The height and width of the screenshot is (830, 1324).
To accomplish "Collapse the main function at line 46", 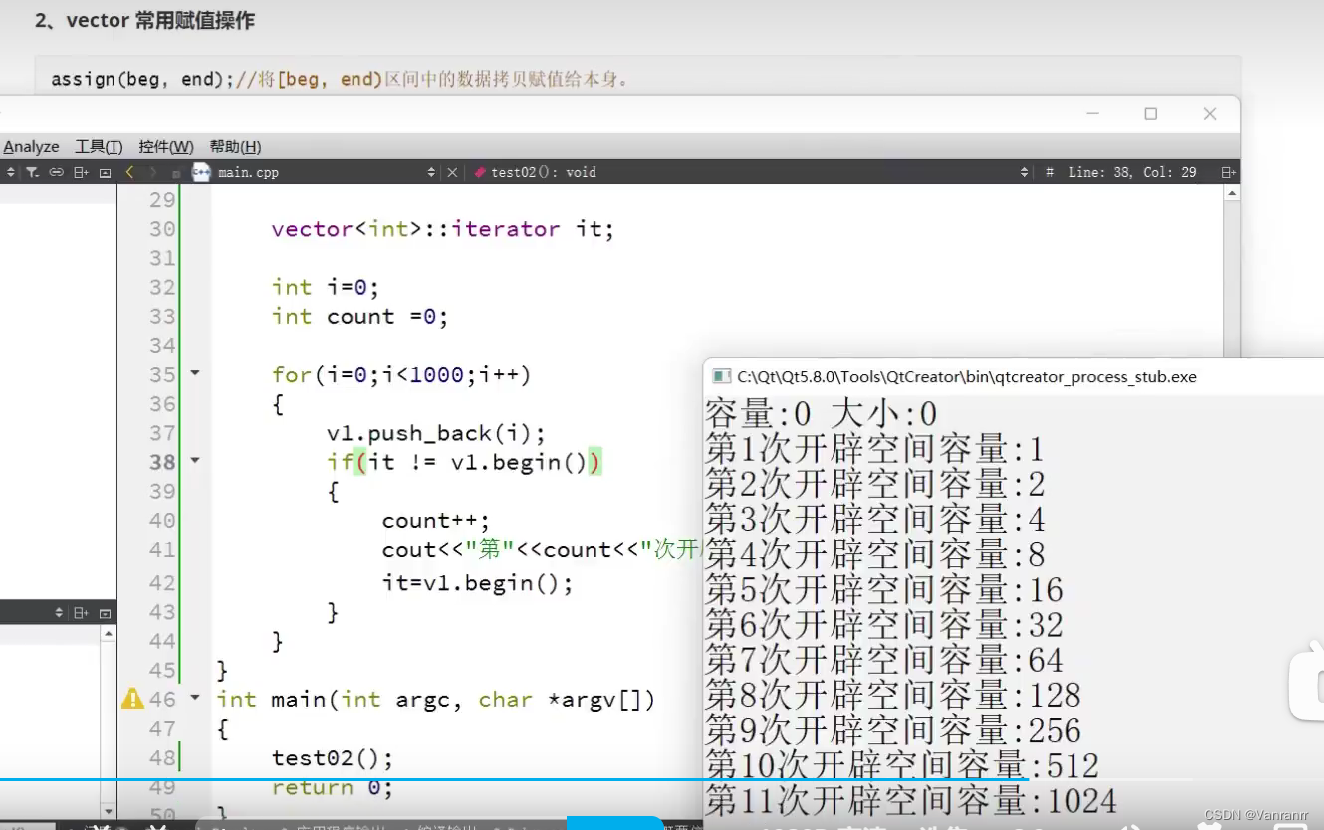I will click(x=195, y=698).
